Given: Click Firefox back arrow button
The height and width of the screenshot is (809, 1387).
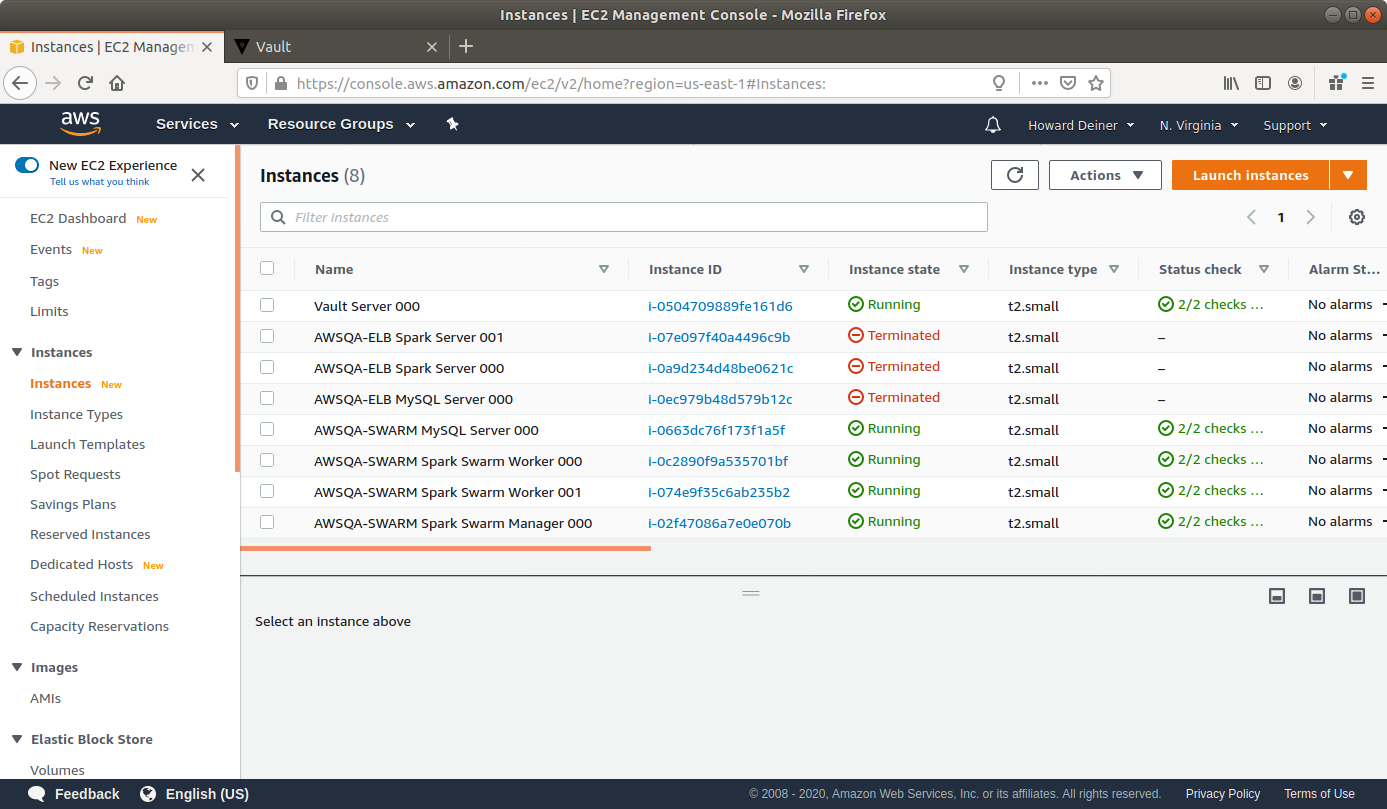Looking at the screenshot, I should click(x=21, y=83).
